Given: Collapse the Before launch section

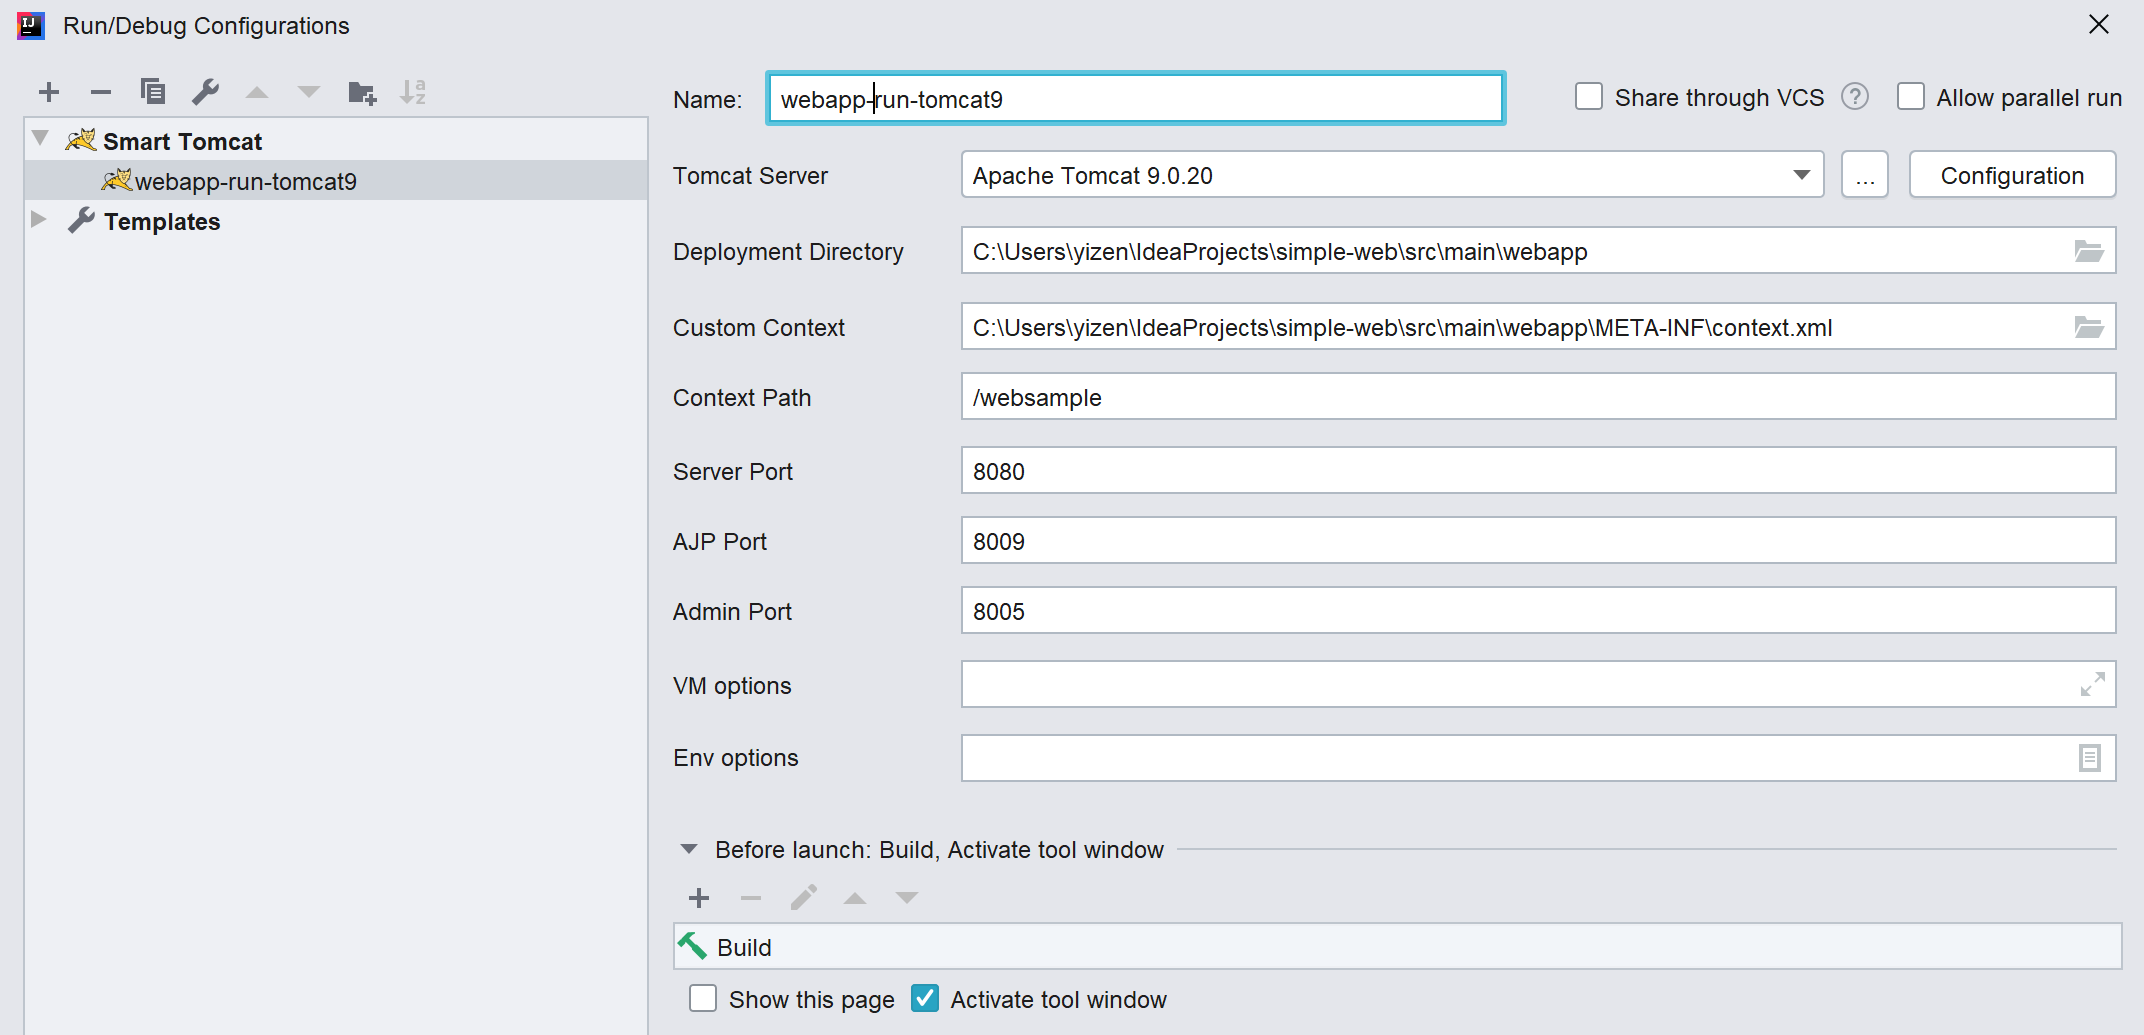Looking at the screenshot, I should [x=689, y=849].
